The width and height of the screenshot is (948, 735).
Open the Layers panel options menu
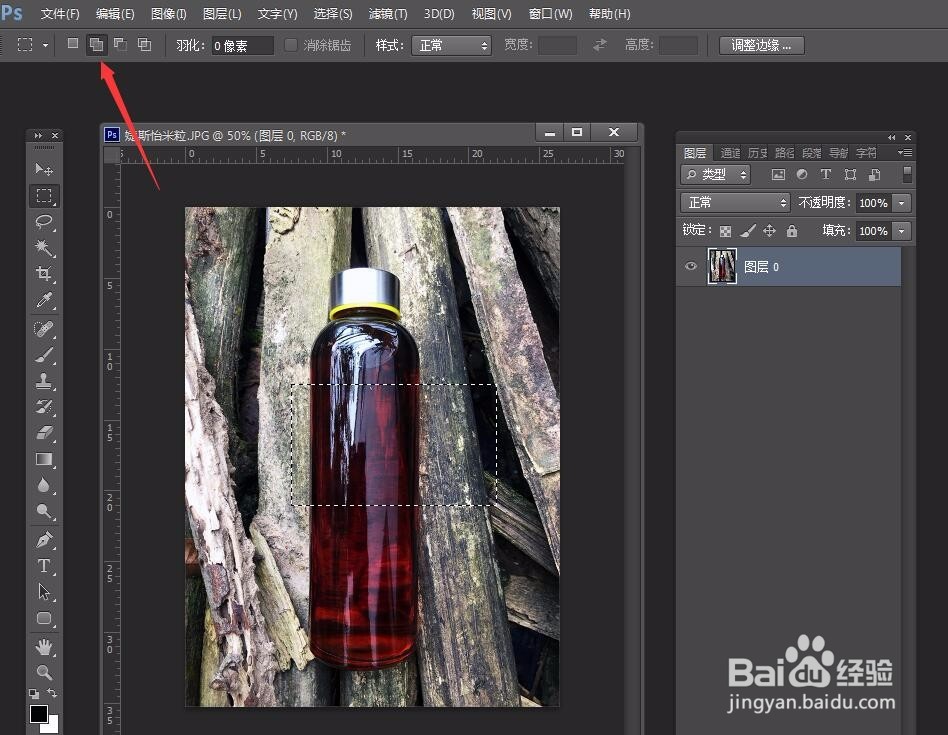[905, 153]
